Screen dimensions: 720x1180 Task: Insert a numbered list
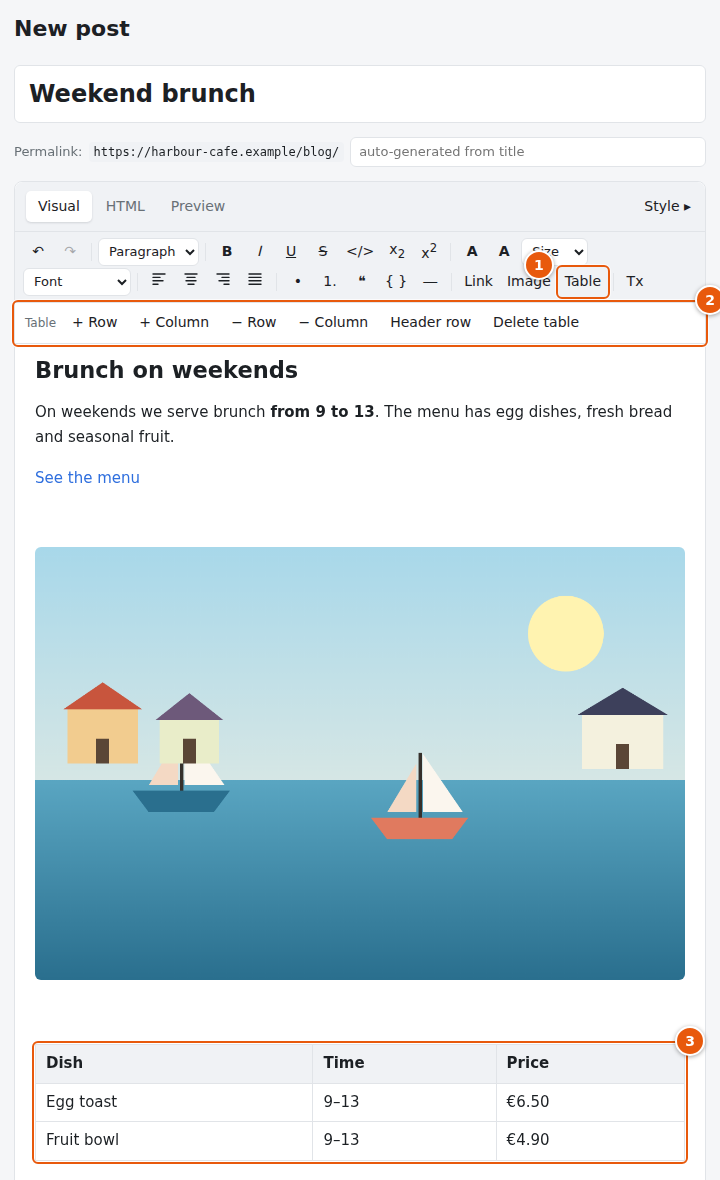[330, 281]
